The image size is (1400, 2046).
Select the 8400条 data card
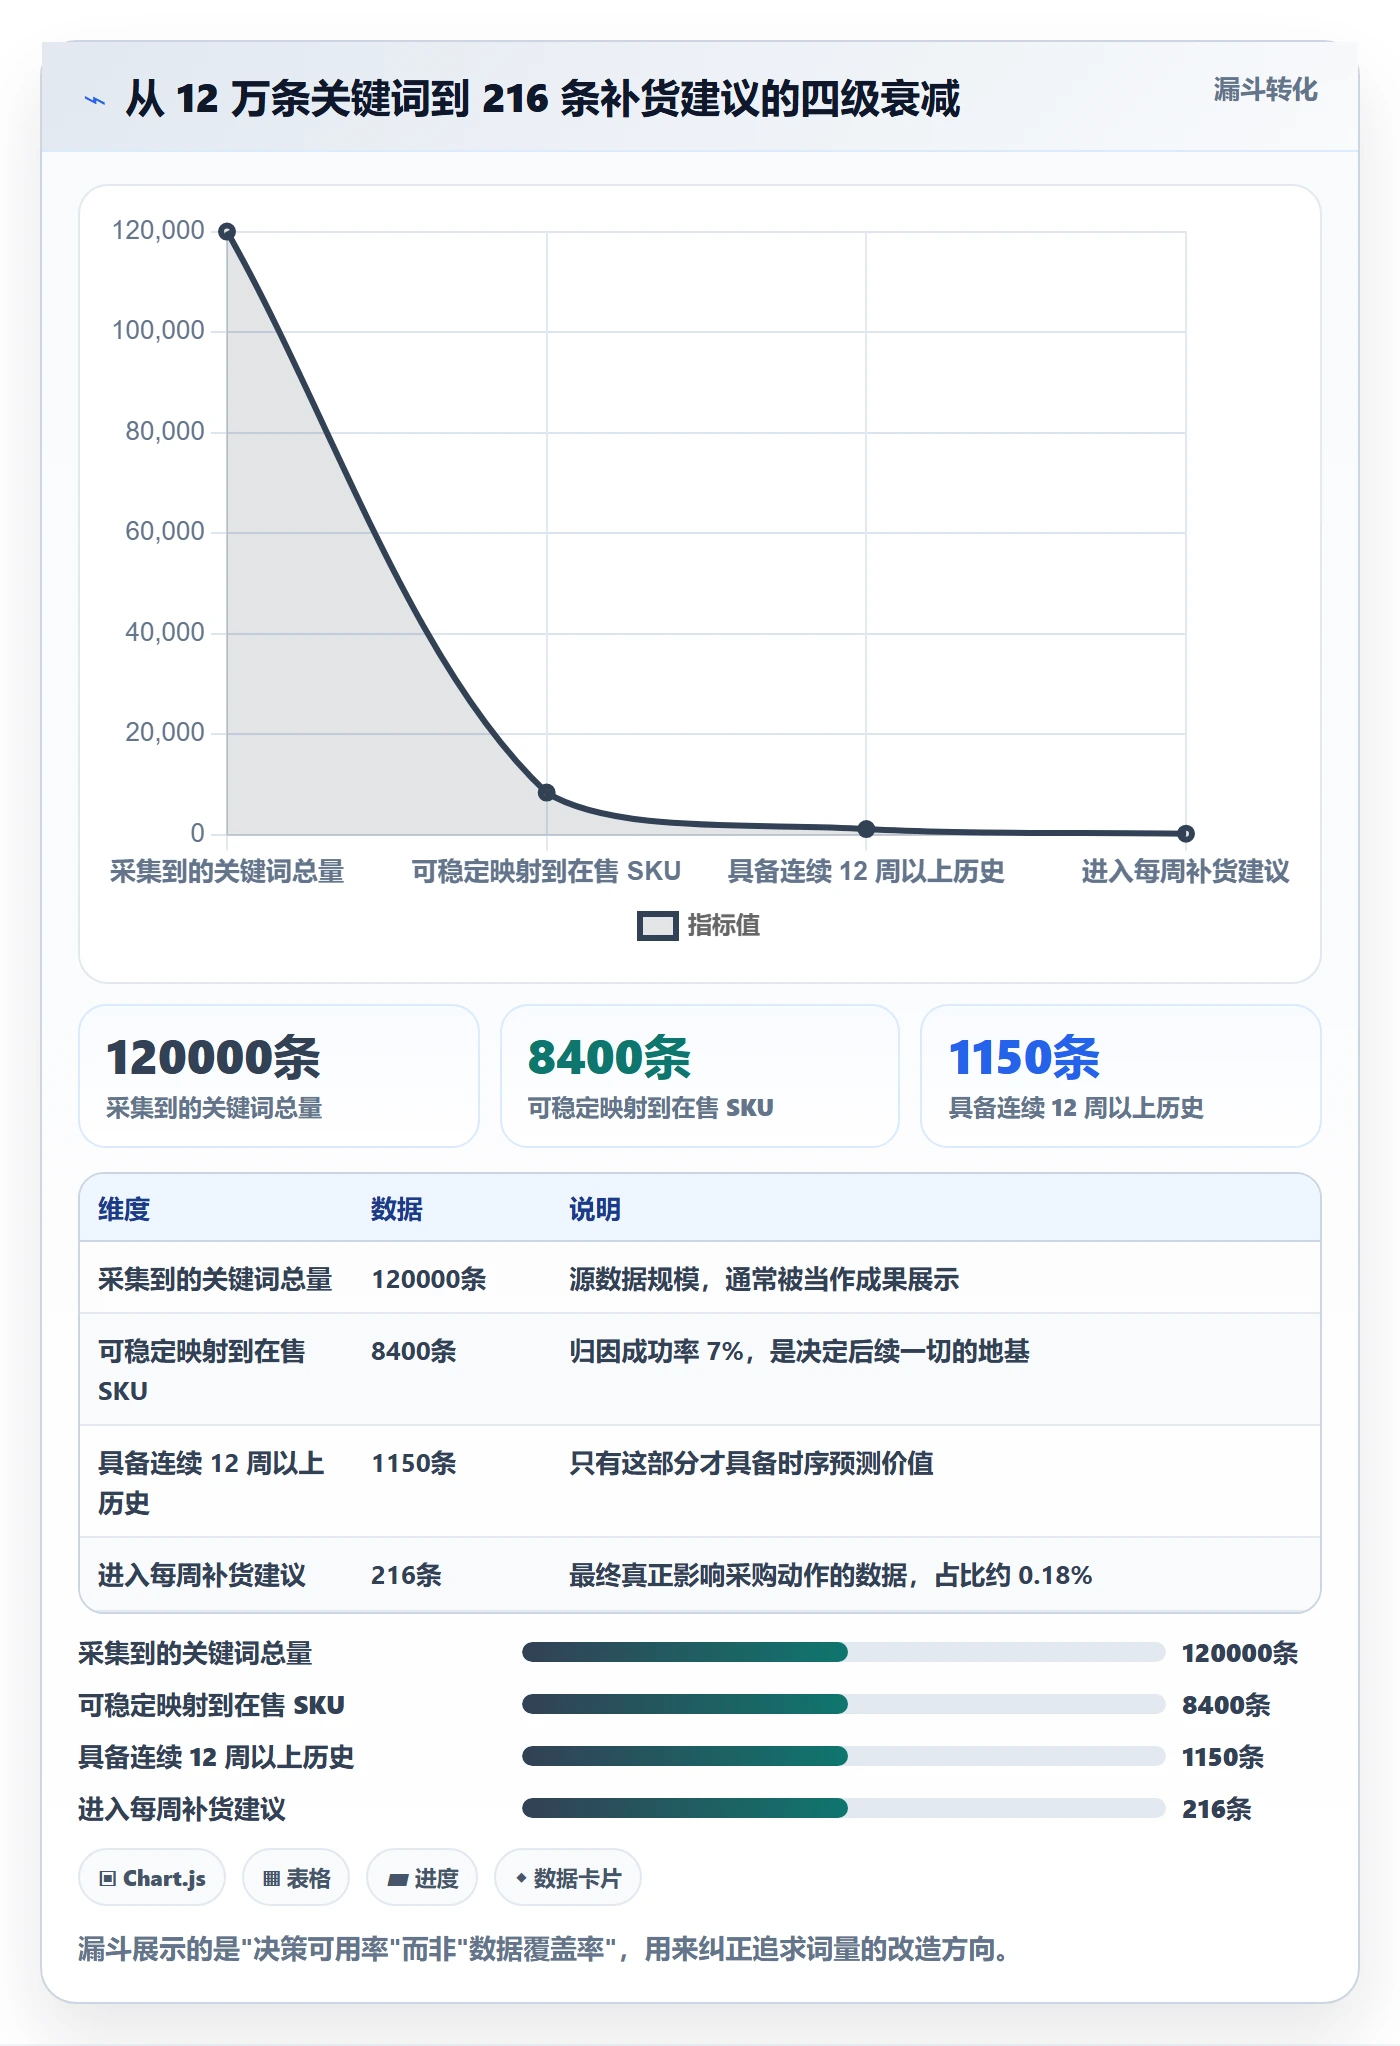(700, 1076)
